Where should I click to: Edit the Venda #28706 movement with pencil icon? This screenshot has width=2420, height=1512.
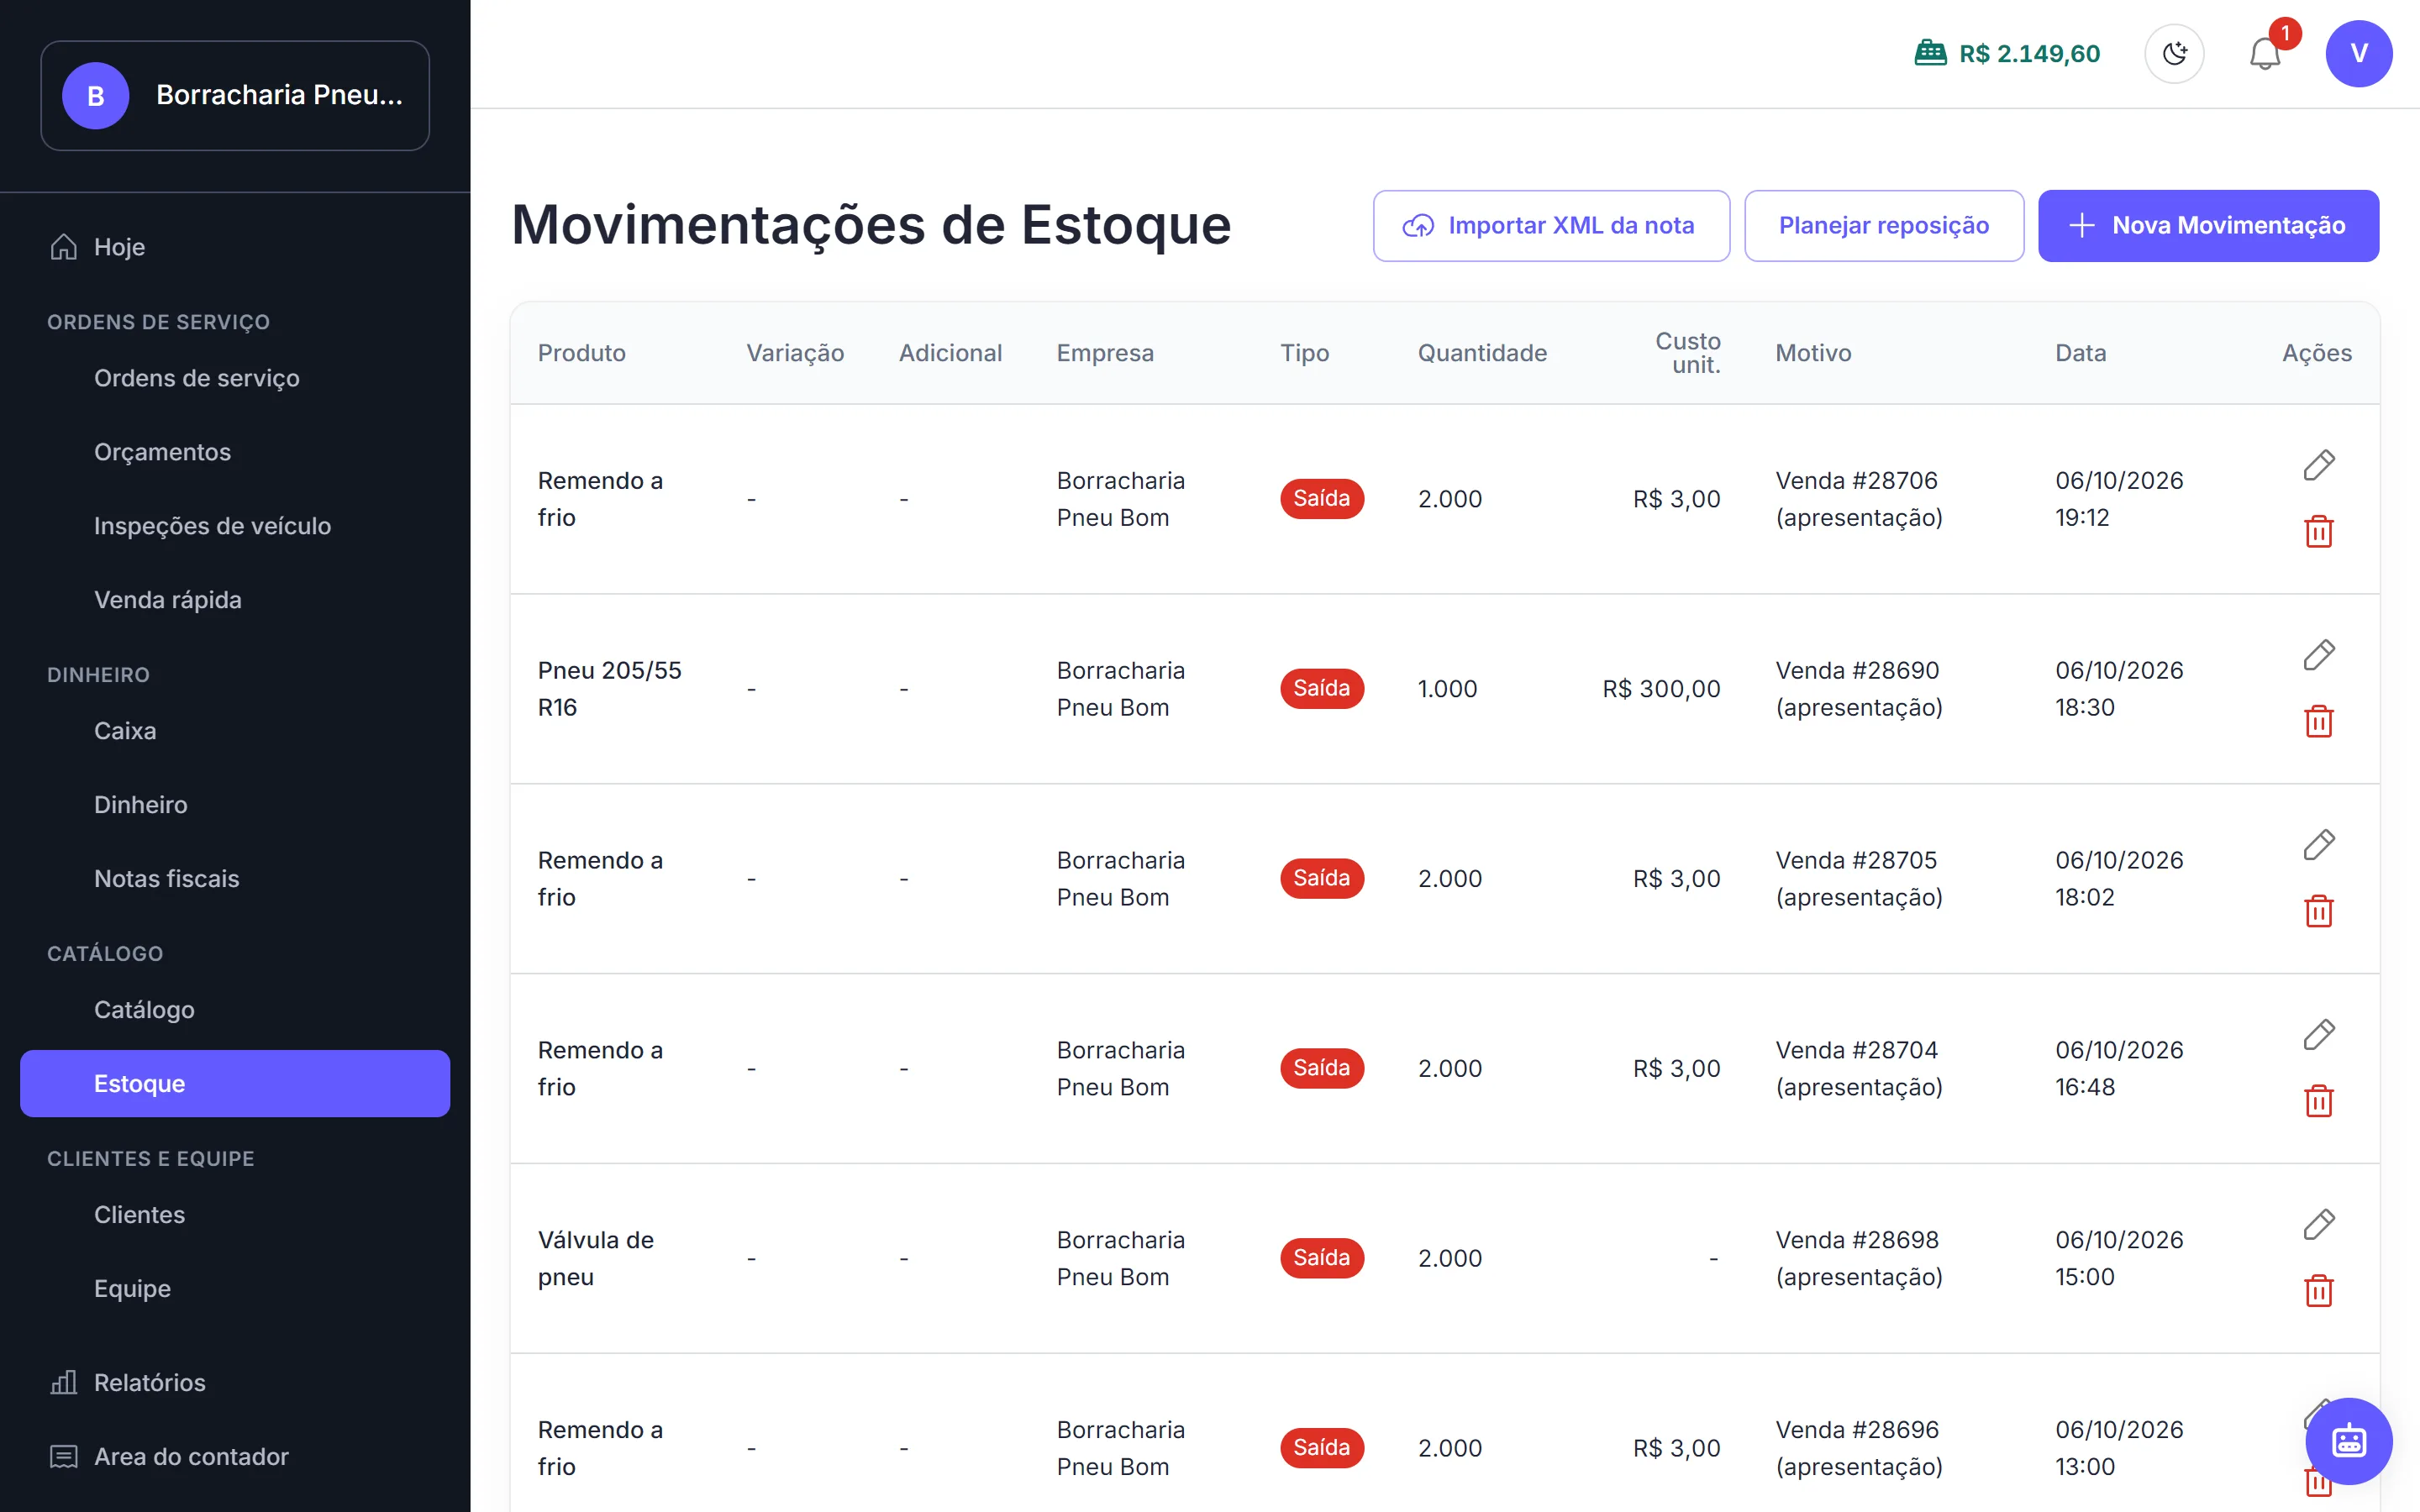tap(2318, 465)
